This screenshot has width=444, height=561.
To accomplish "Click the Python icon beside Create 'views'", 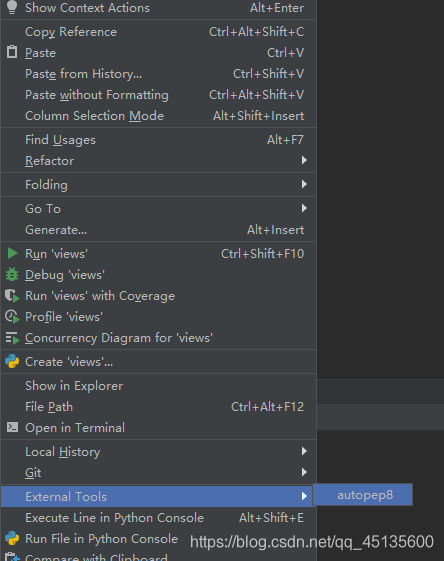I will tap(12, 361).
